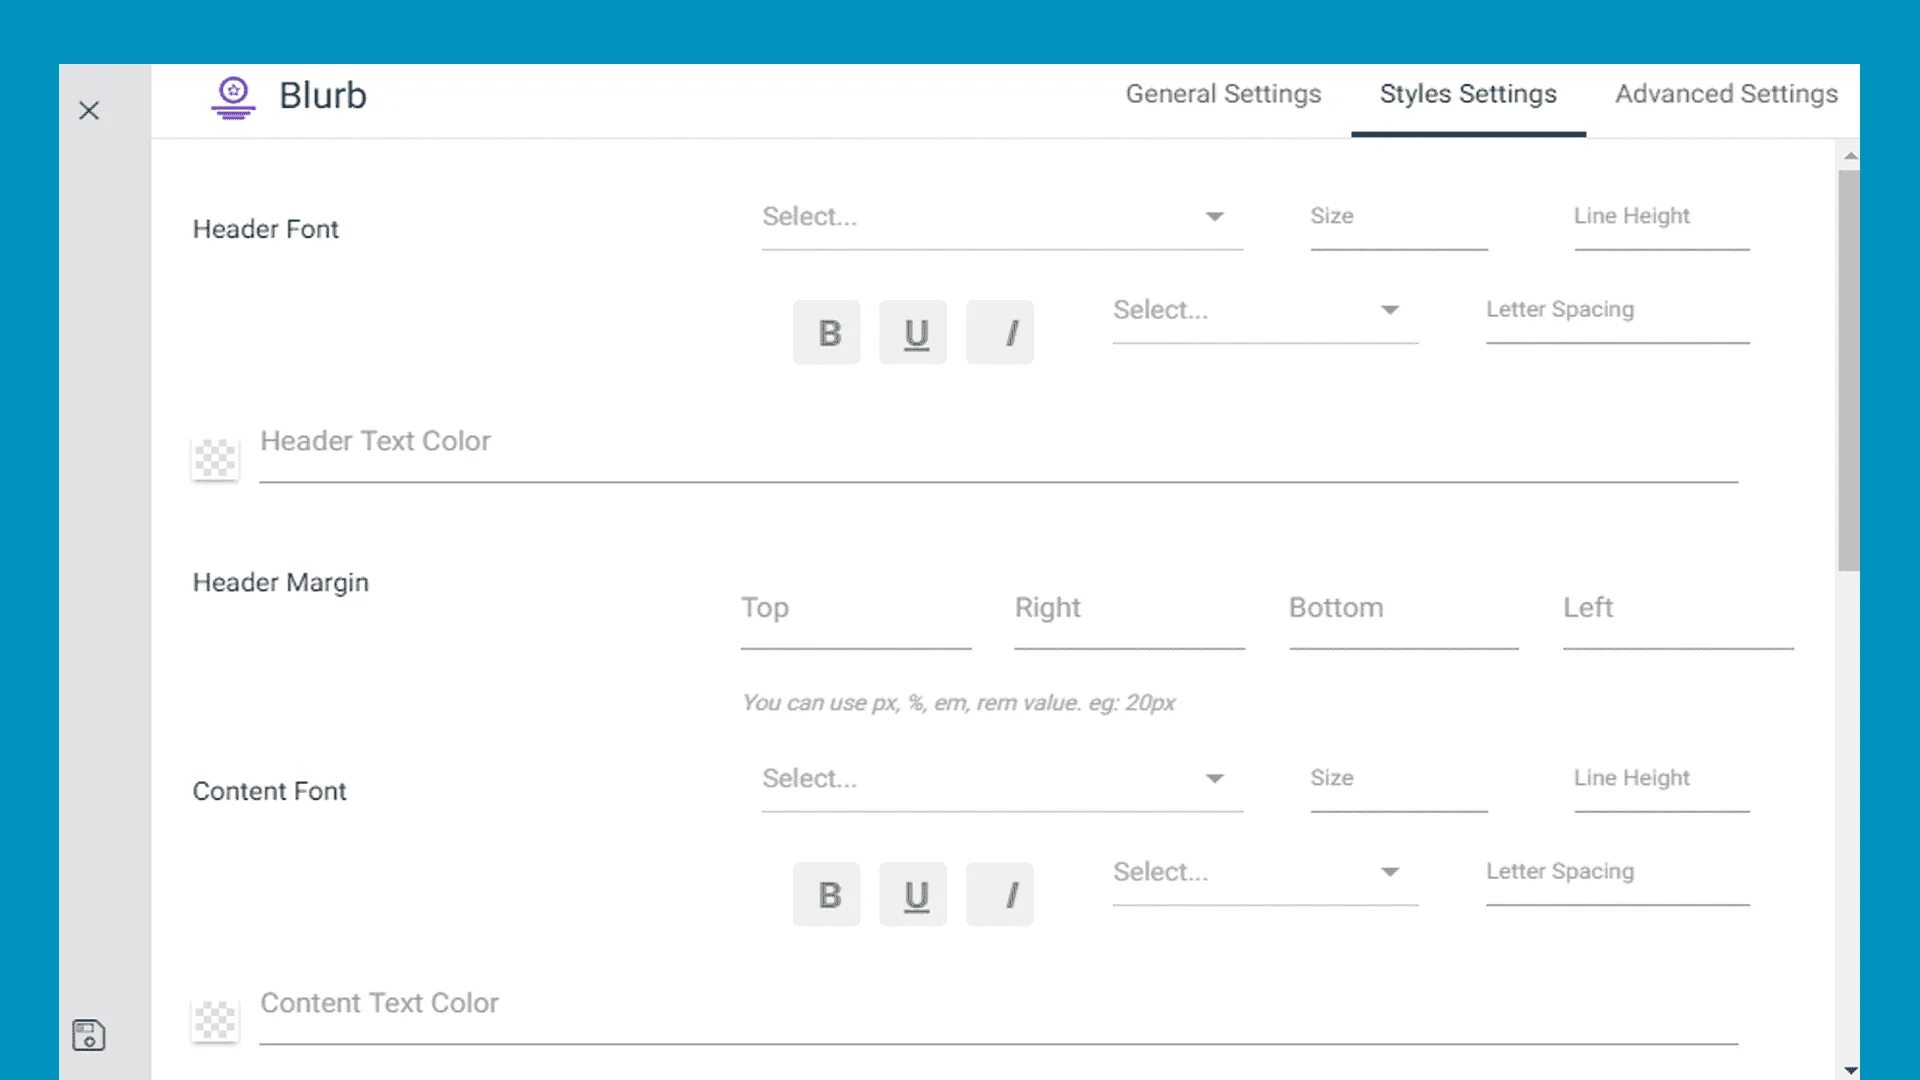
Task: Toggle underline for Content Font
Action: pyautogui.click(x=914, y=895)
